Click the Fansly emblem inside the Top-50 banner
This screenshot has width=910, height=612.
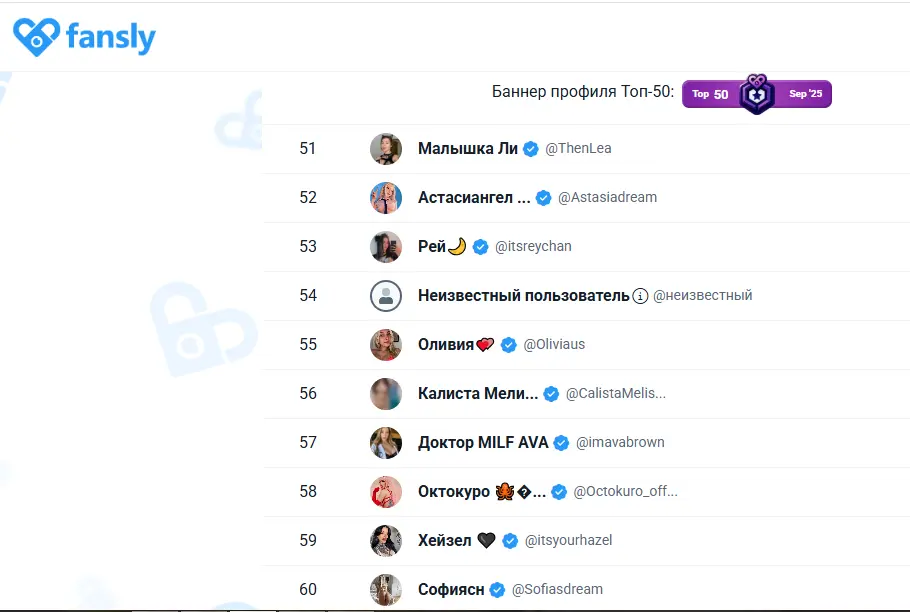[756, 95]
